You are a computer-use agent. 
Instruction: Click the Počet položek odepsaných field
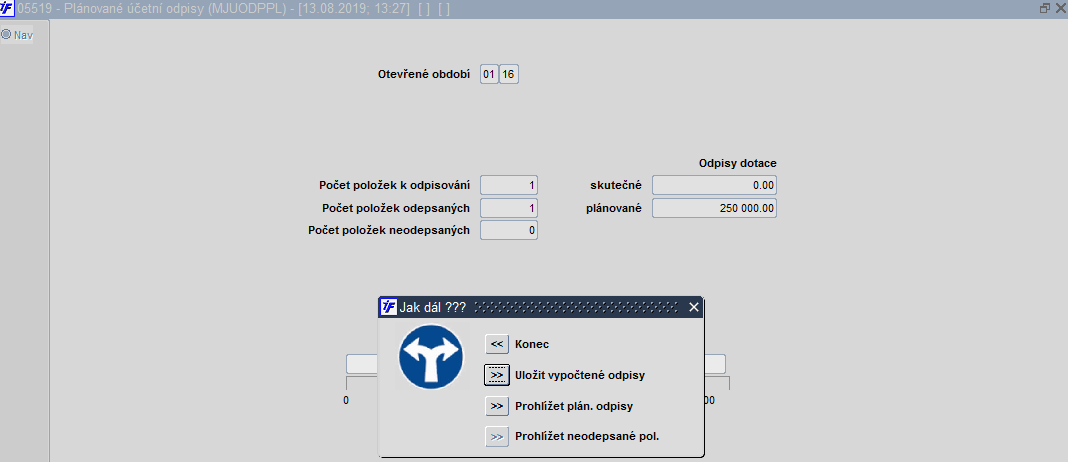(x=509, y=208)
